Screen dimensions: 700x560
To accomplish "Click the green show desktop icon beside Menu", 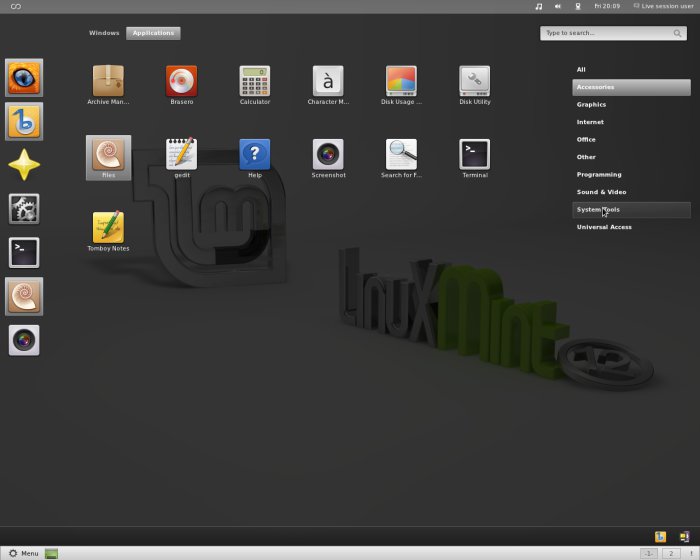I will pyautogui.click(x=51, y=553).
